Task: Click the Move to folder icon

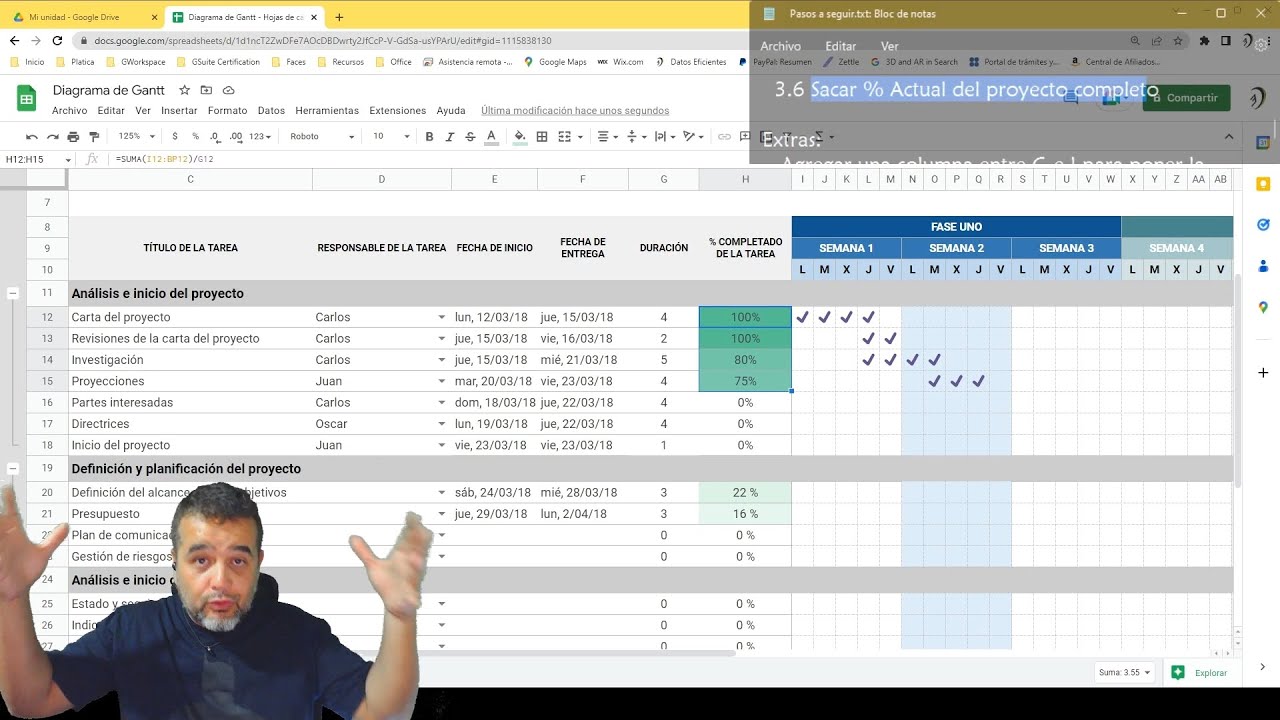Action: click(x=205, y=90)
